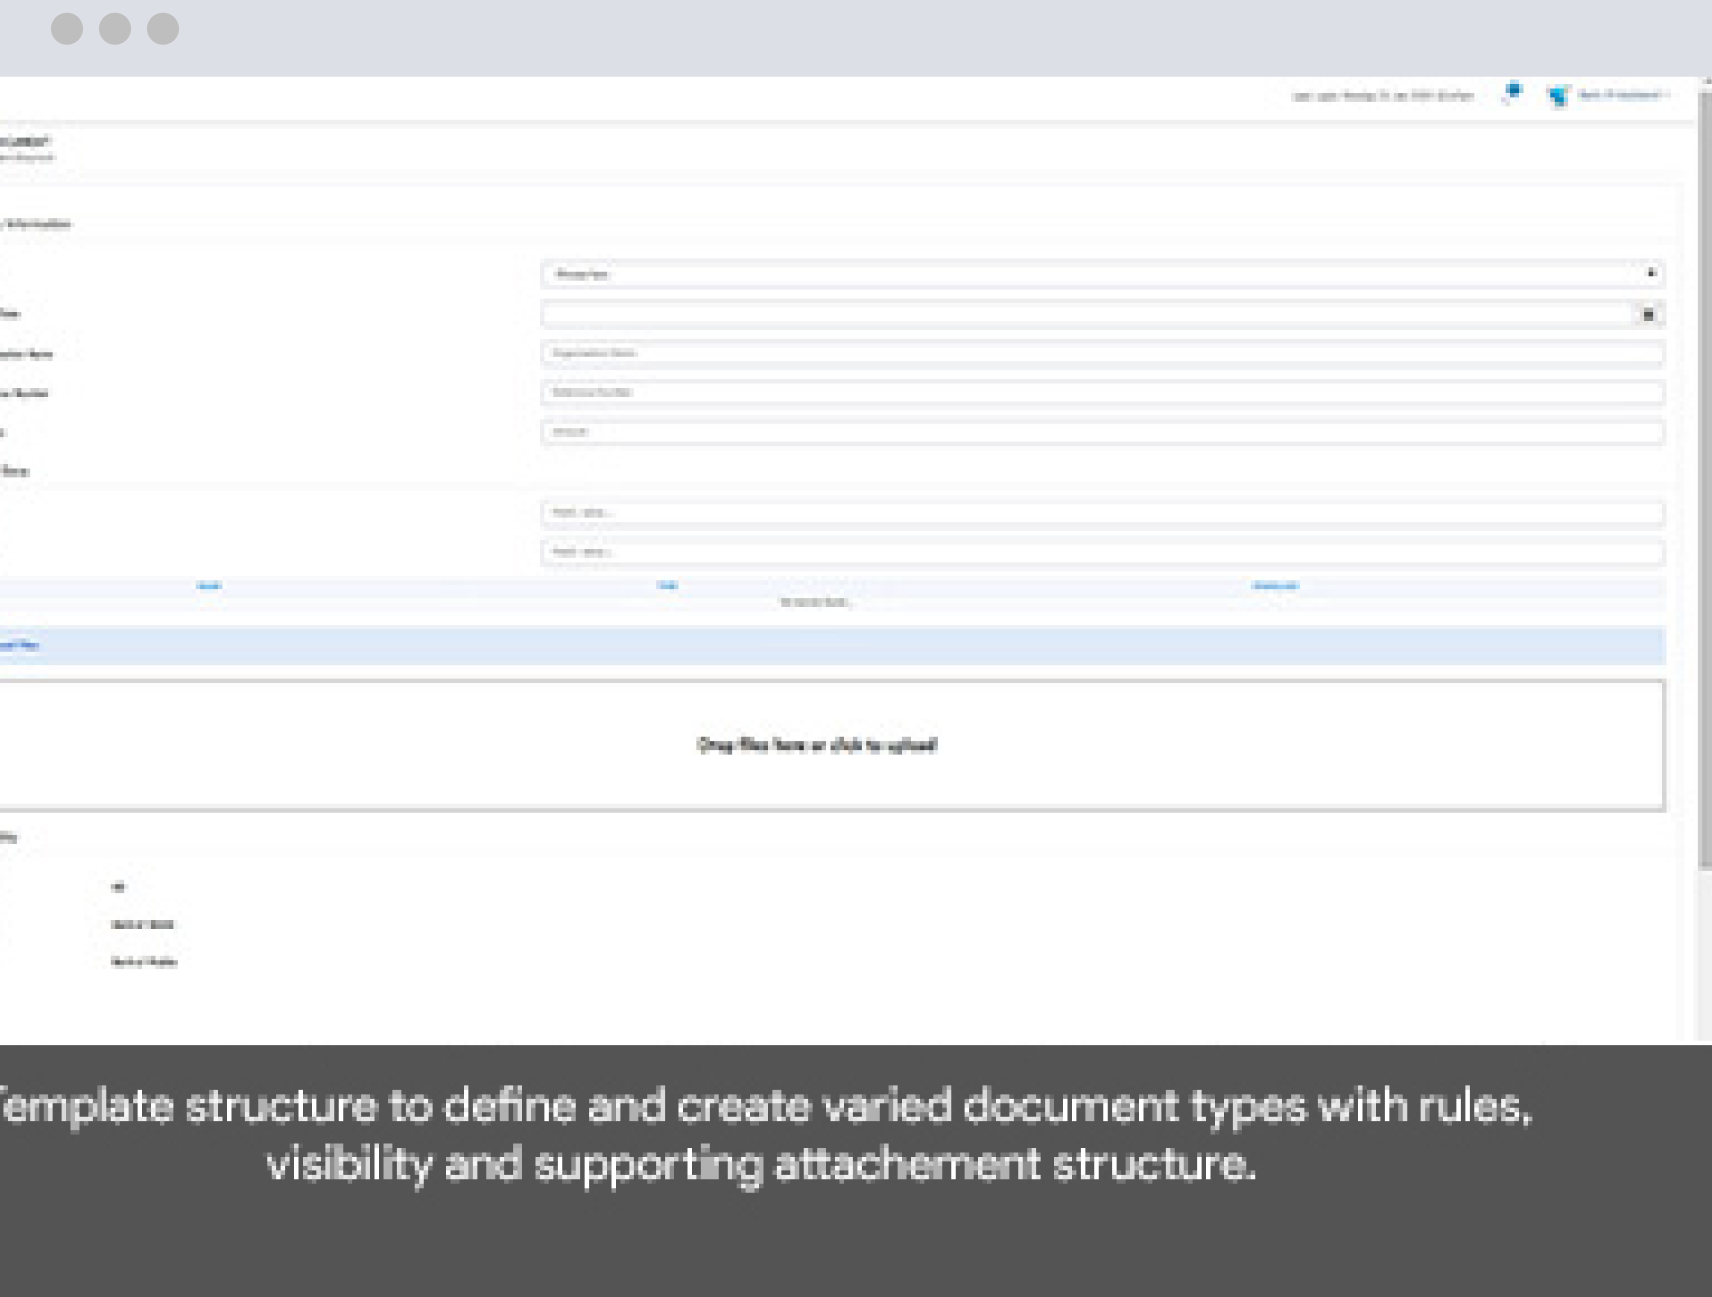Click the Amount input field
Screen dimensions: 1712x1297
pyautogui.click(x=1102, y=432)
